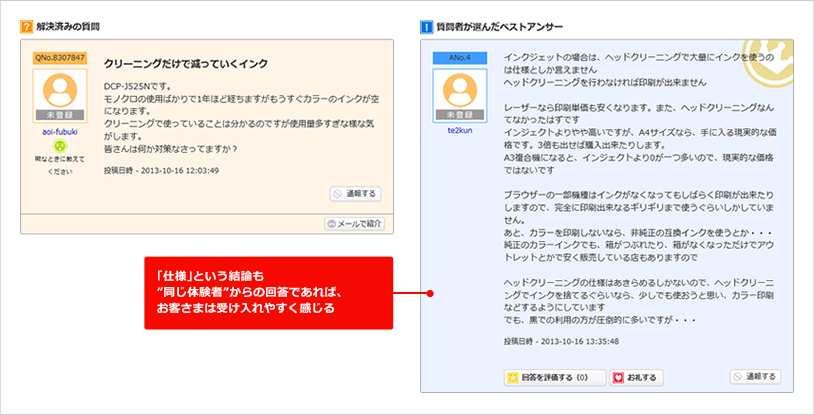Click the mail icon on メールで紹介

tap(332, 224)
